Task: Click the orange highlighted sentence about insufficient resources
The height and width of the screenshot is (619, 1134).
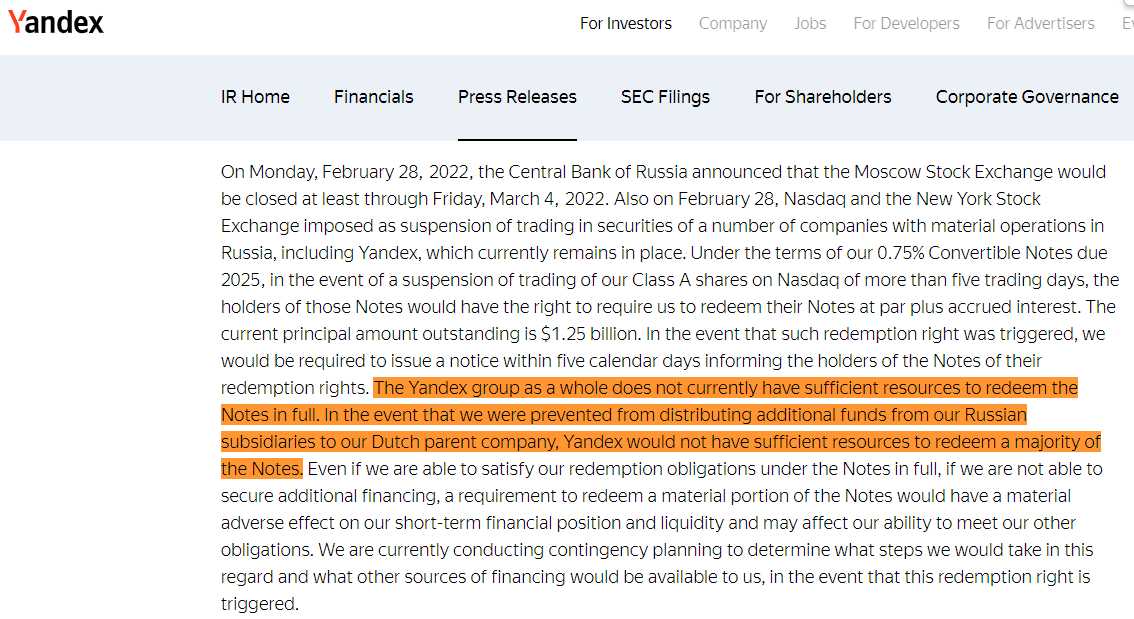Action: click(x=660, y=428)
